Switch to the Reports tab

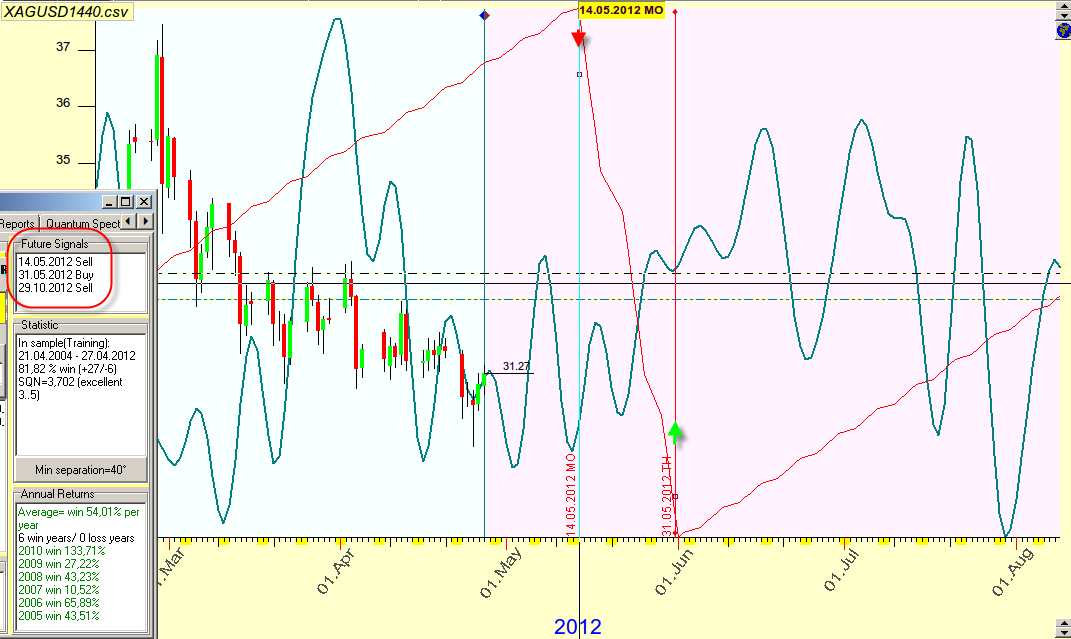[17, 223]
